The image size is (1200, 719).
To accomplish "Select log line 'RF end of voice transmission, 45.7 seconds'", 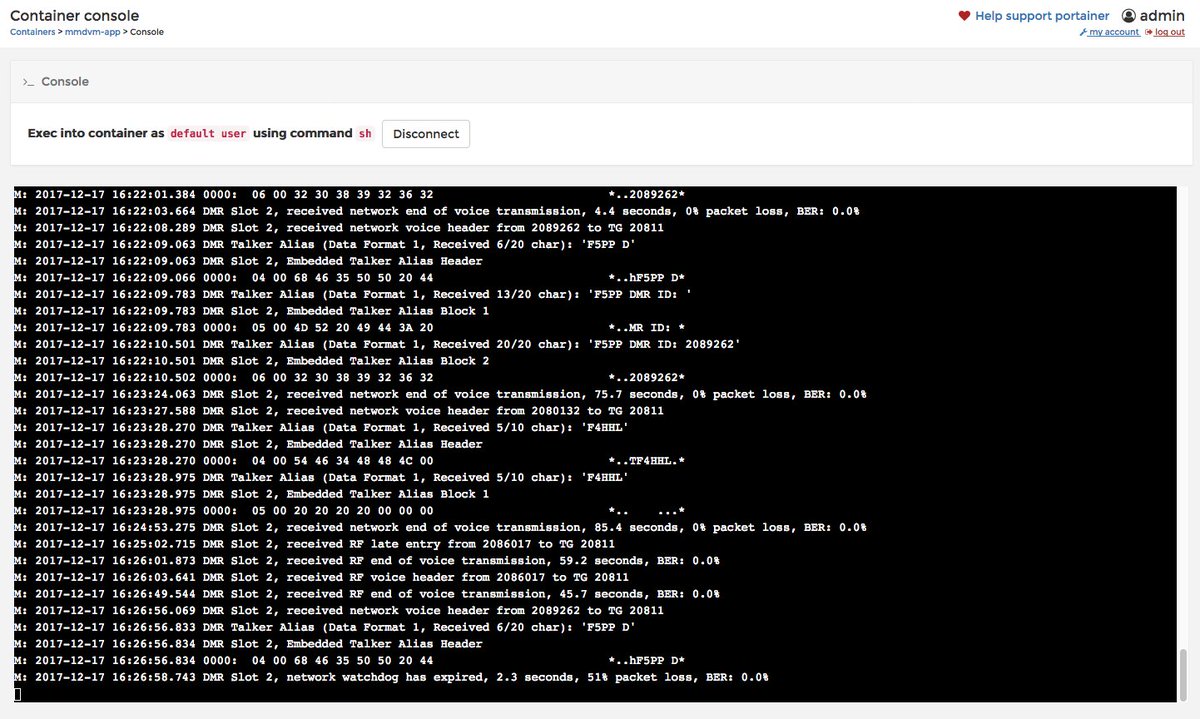I will 367,594.
